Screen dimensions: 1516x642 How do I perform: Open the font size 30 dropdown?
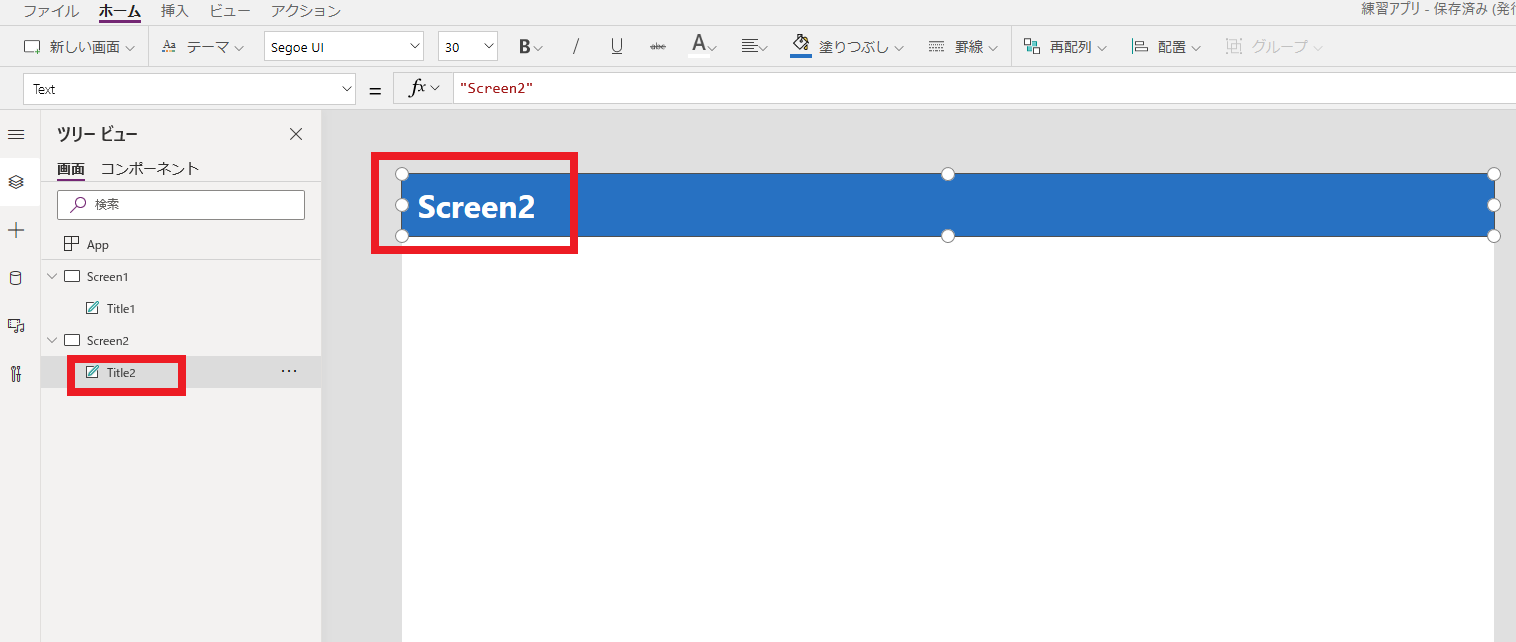[x=467, y=47]
